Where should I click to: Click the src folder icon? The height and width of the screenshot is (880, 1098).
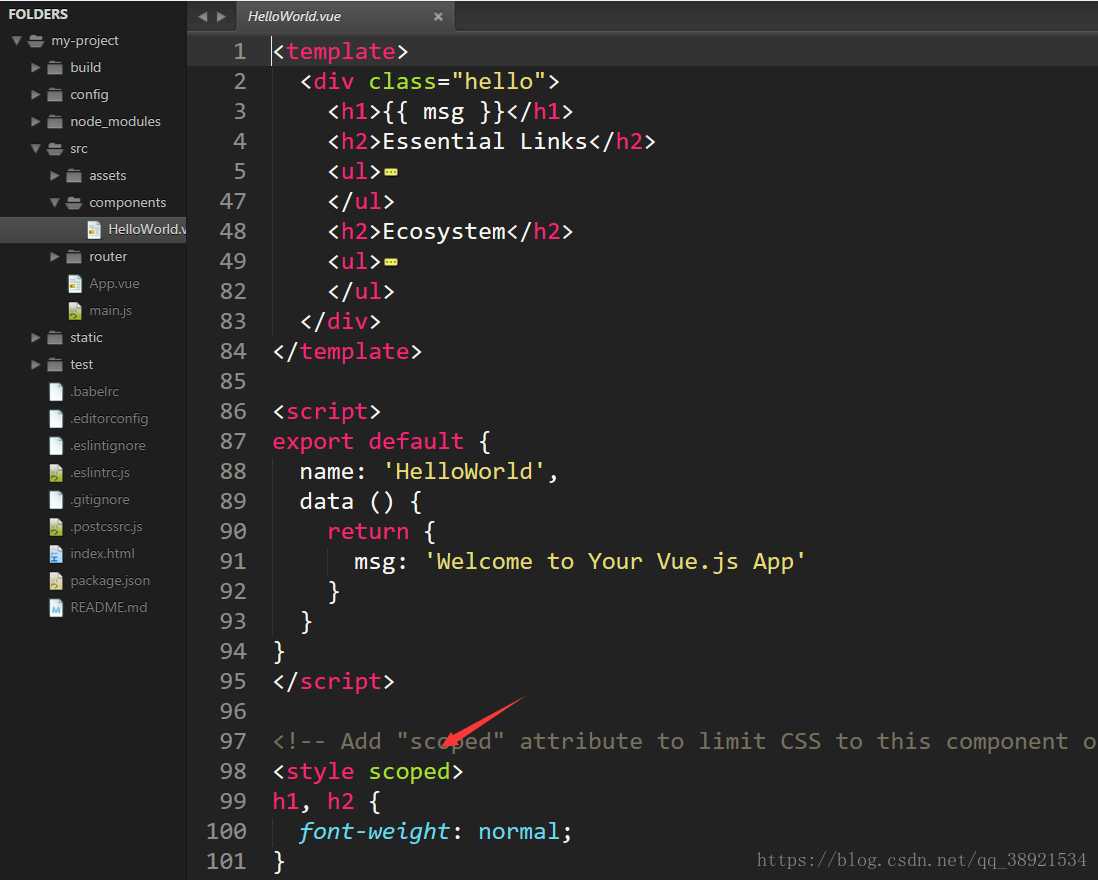(55, 148)
